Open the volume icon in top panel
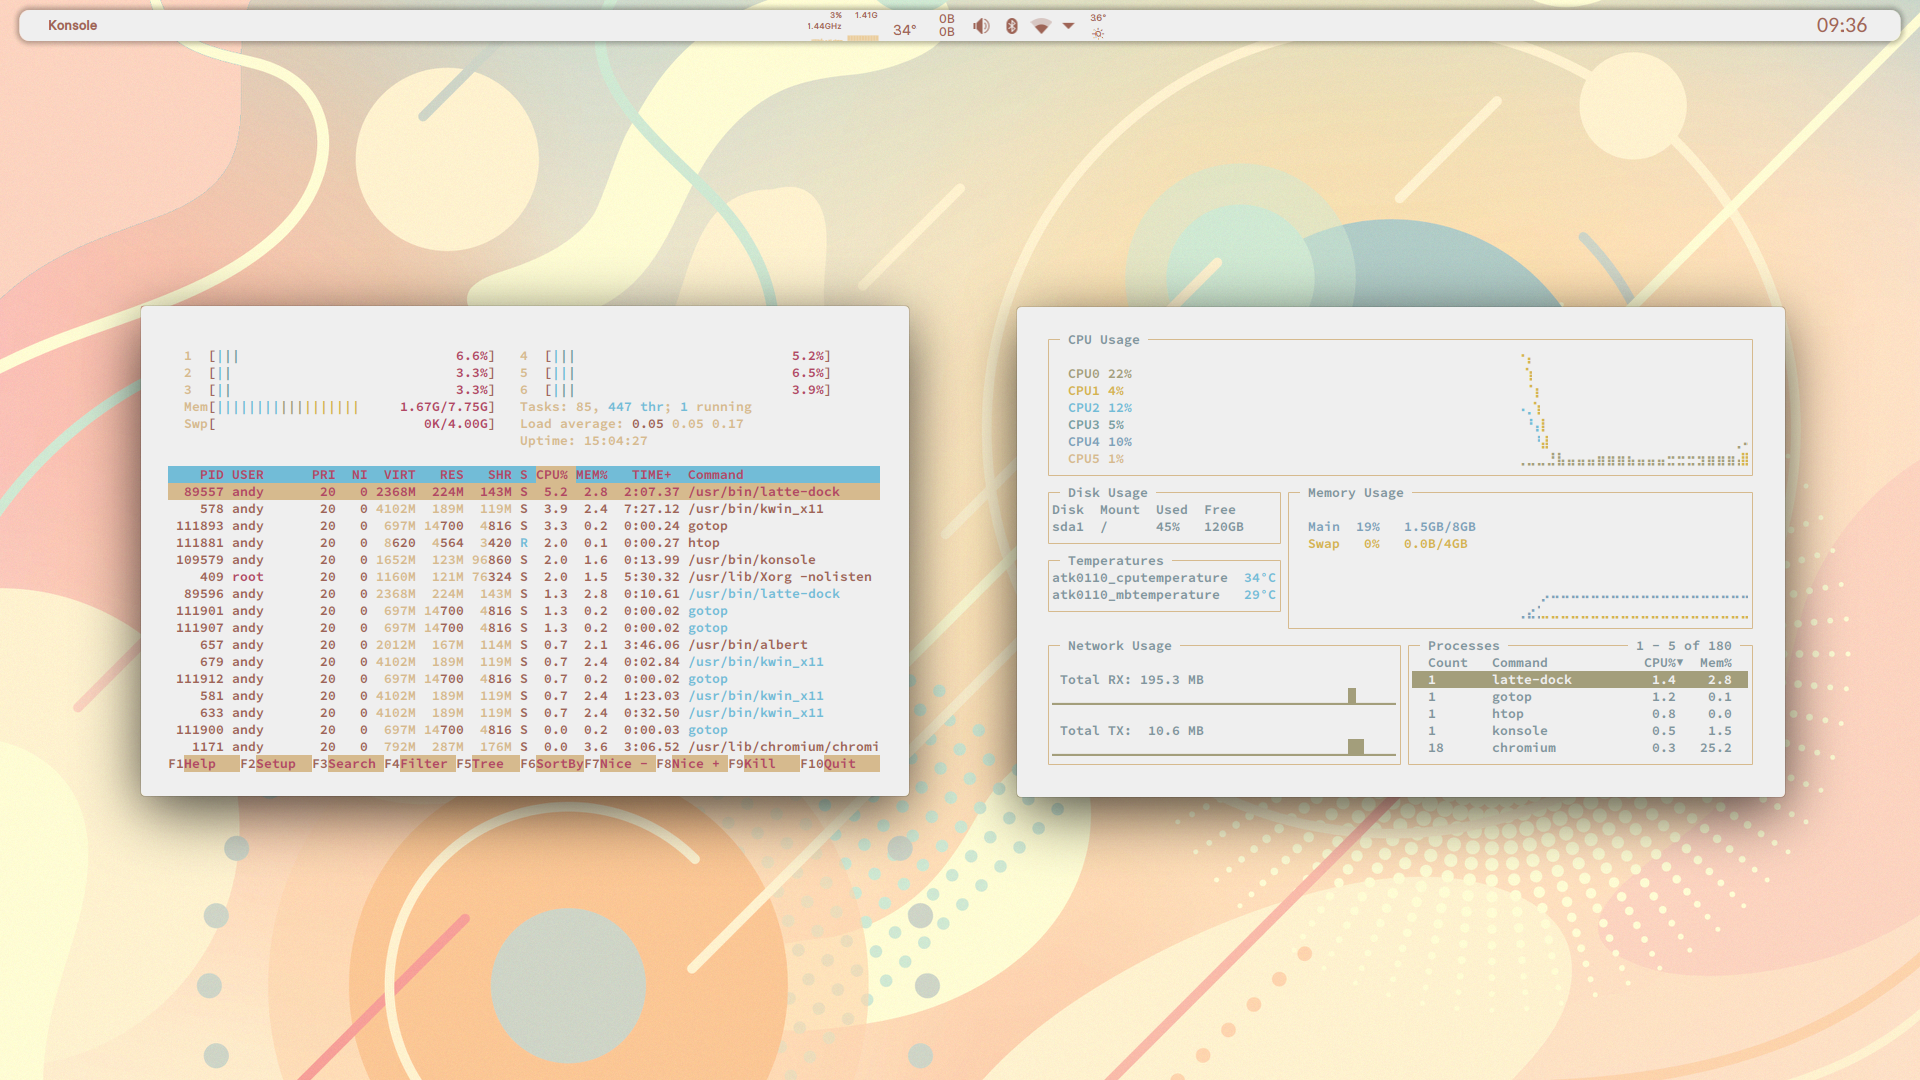This screenshot has width=1920, height=1080. click(x=981, y=26)
